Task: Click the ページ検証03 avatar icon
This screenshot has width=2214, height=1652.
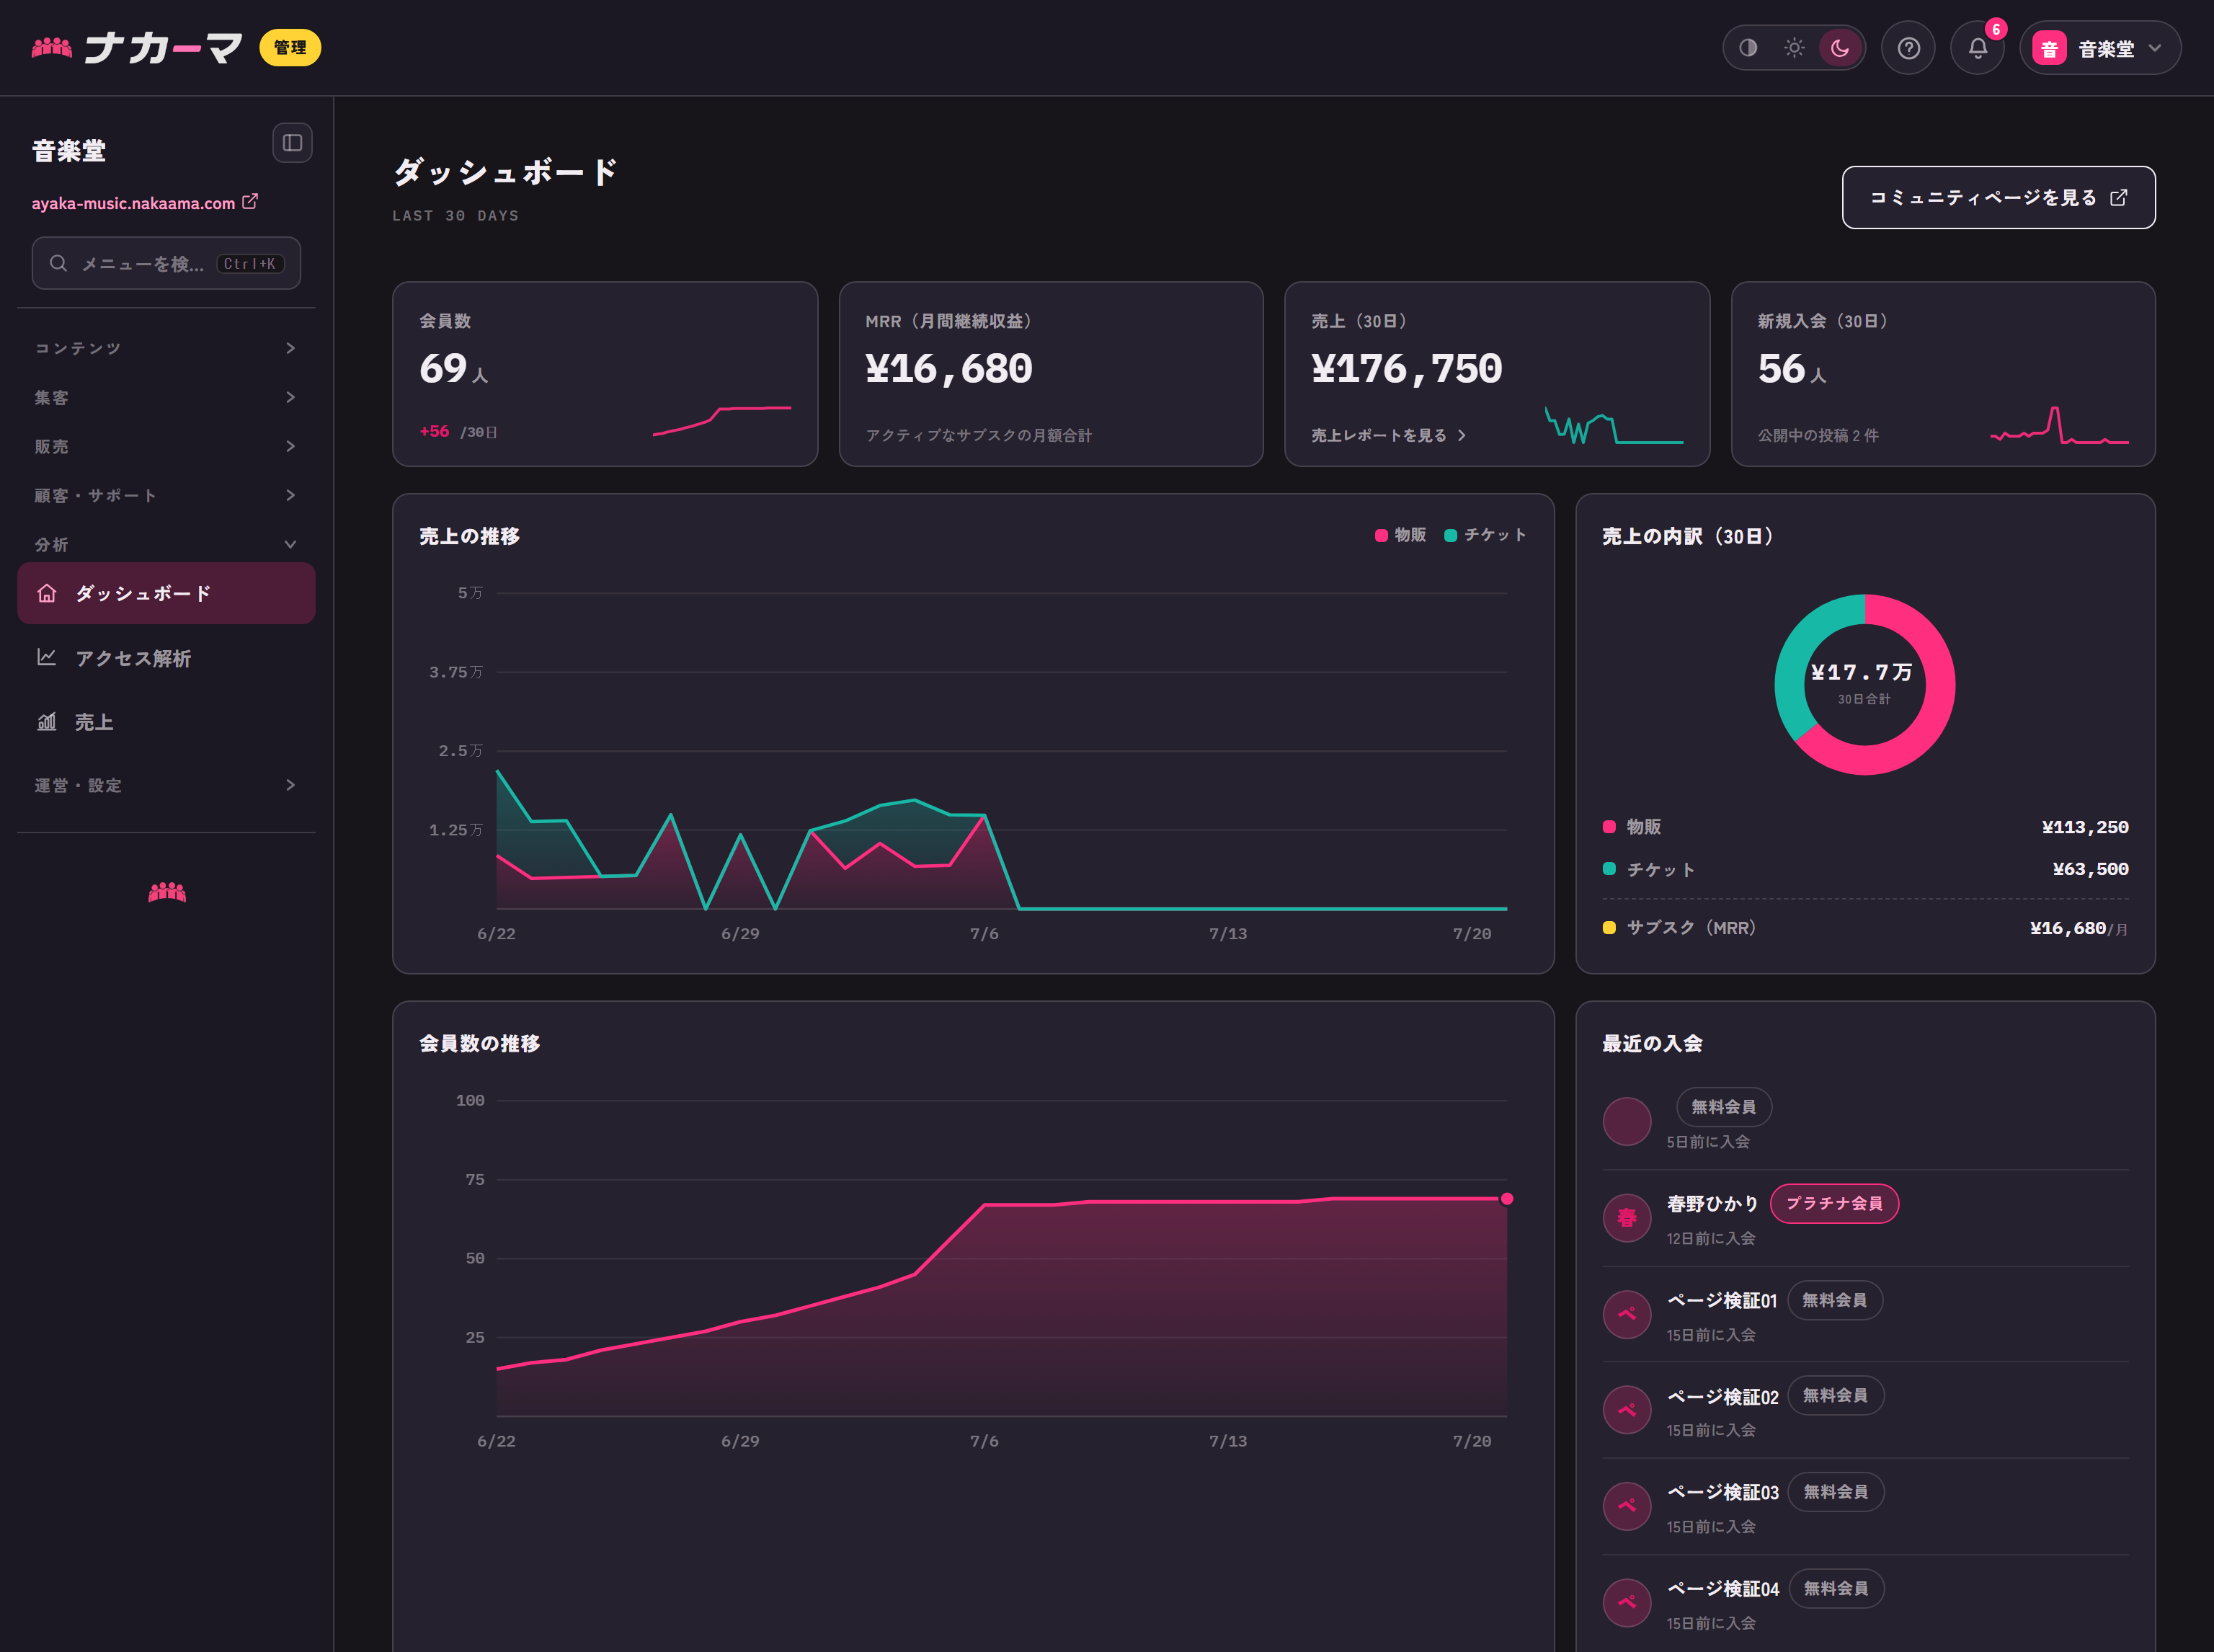Action: [x=1627, y=1506]
